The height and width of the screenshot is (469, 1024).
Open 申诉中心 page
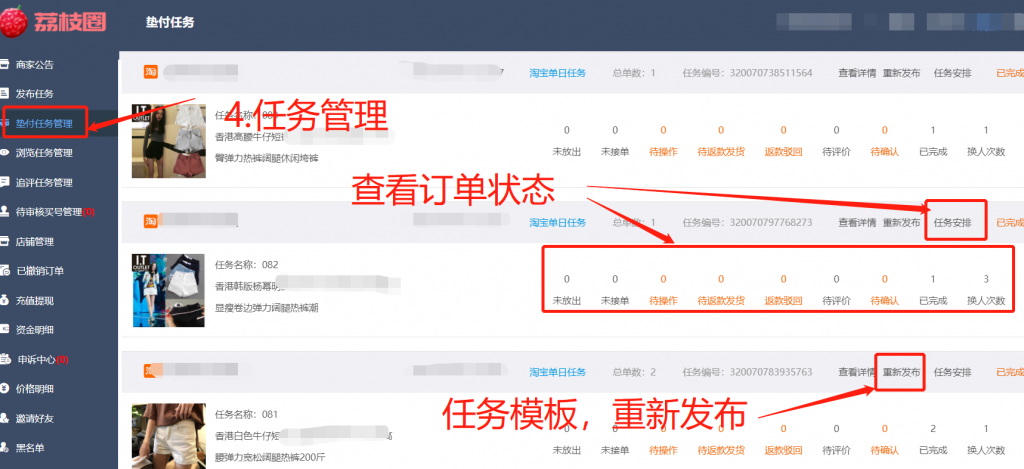tap(43, 359)
